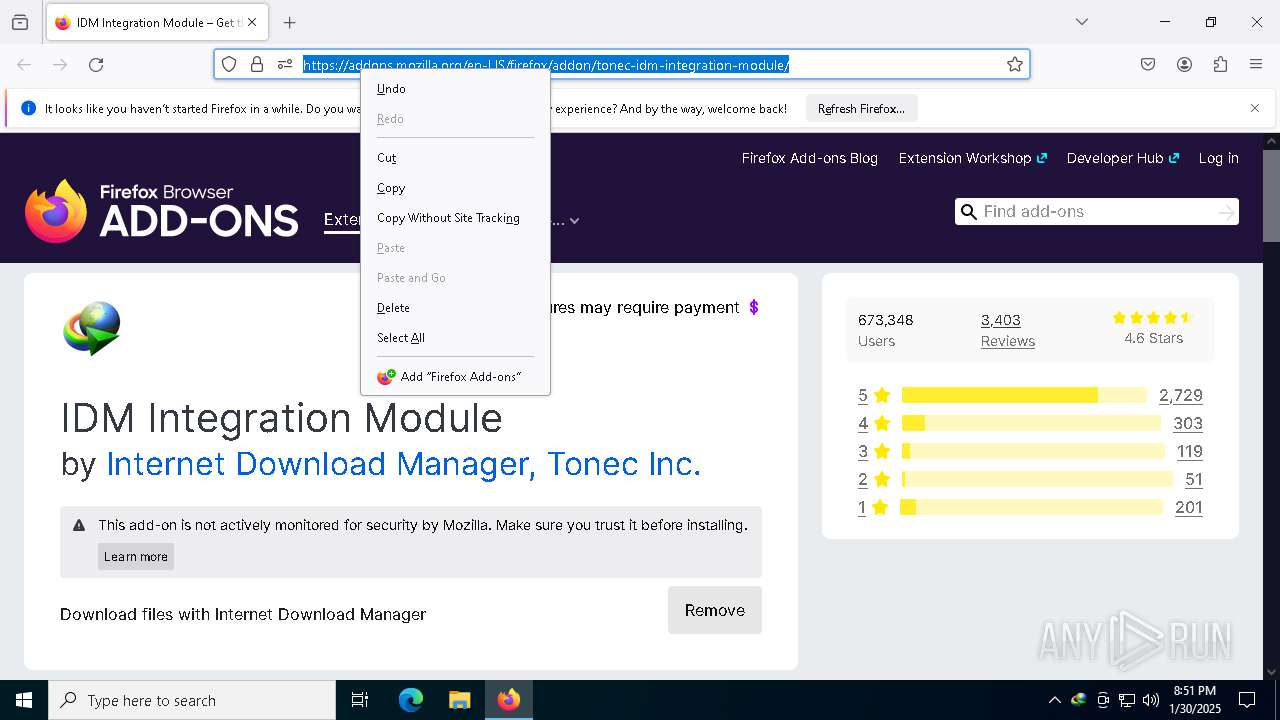Choose Copy in the context menu
Image resolution: width=1280 pixels, height=720 pixels.
[455, 188]
